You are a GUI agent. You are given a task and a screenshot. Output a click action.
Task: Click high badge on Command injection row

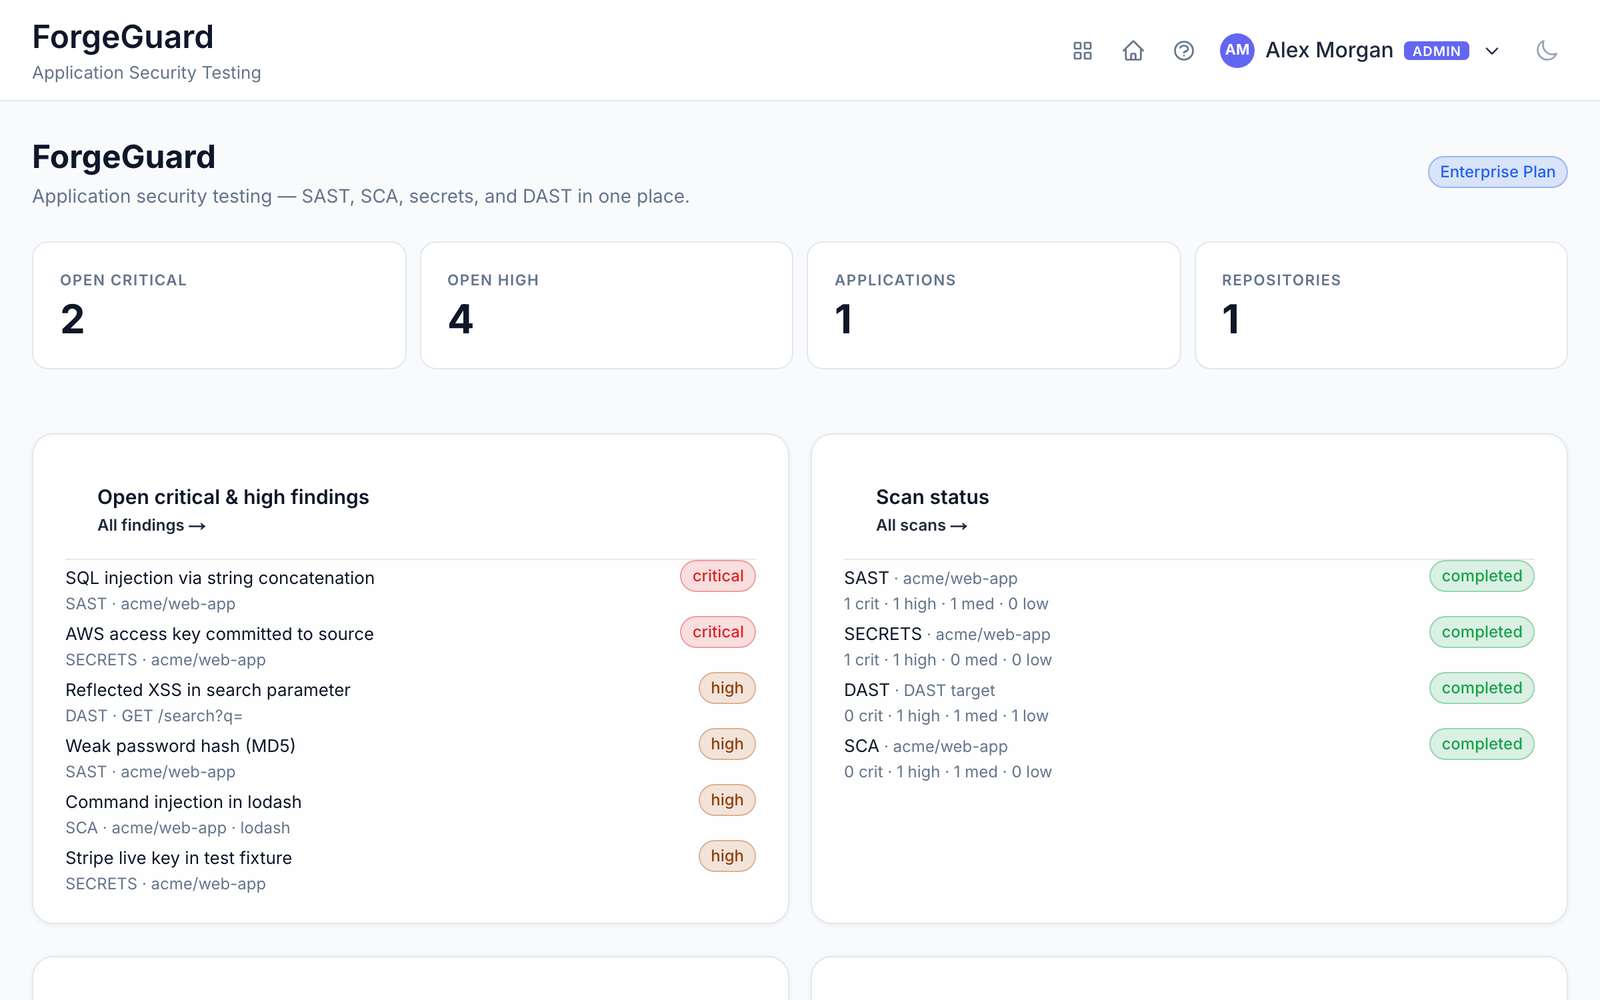click(727, 800)
